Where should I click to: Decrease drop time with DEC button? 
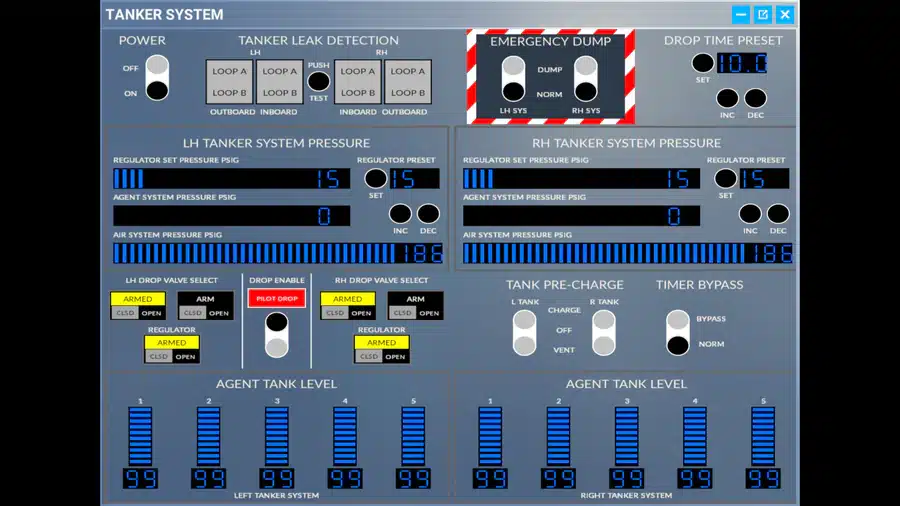[755, 98]
